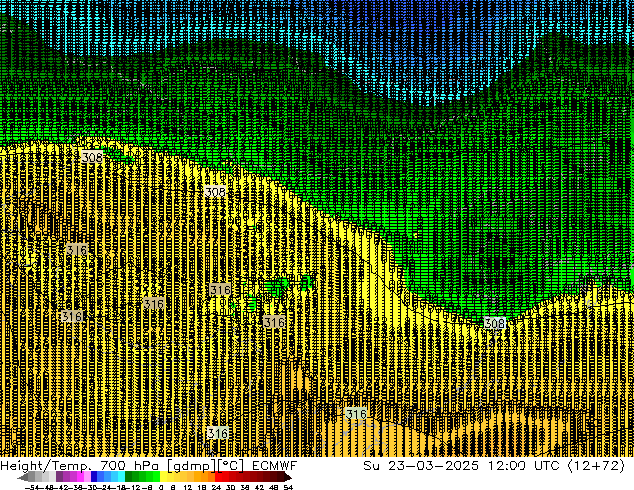Click the '54' legend value
634x490 pixels.
click(x=288, y=487)
